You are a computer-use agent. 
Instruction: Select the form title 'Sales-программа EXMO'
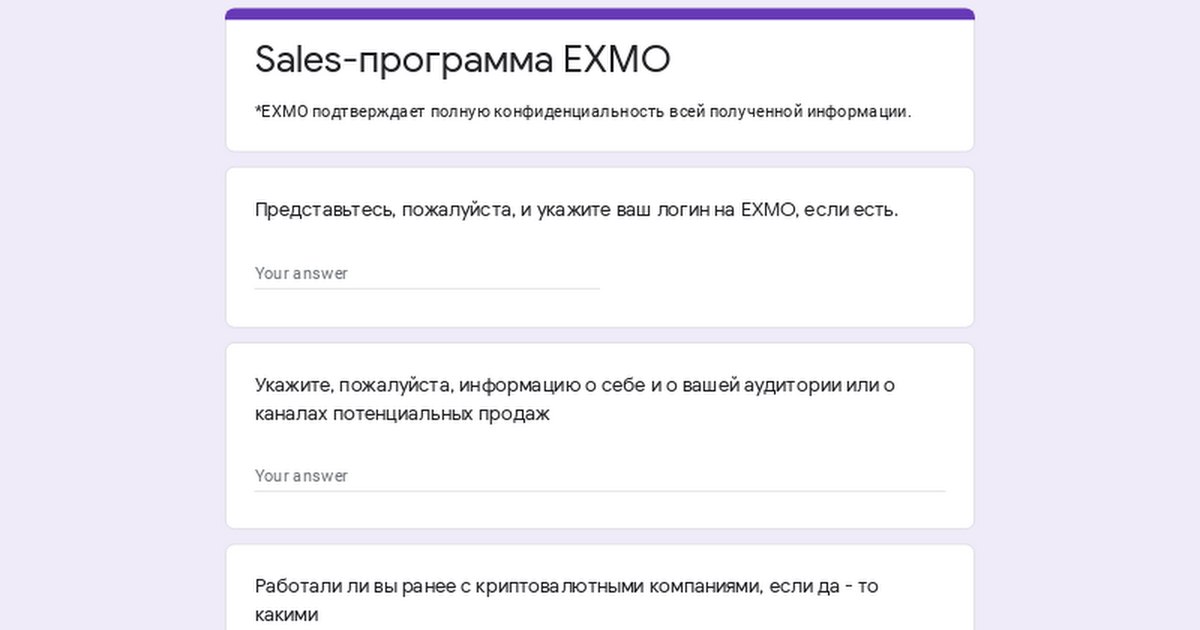tap(463, 60)
